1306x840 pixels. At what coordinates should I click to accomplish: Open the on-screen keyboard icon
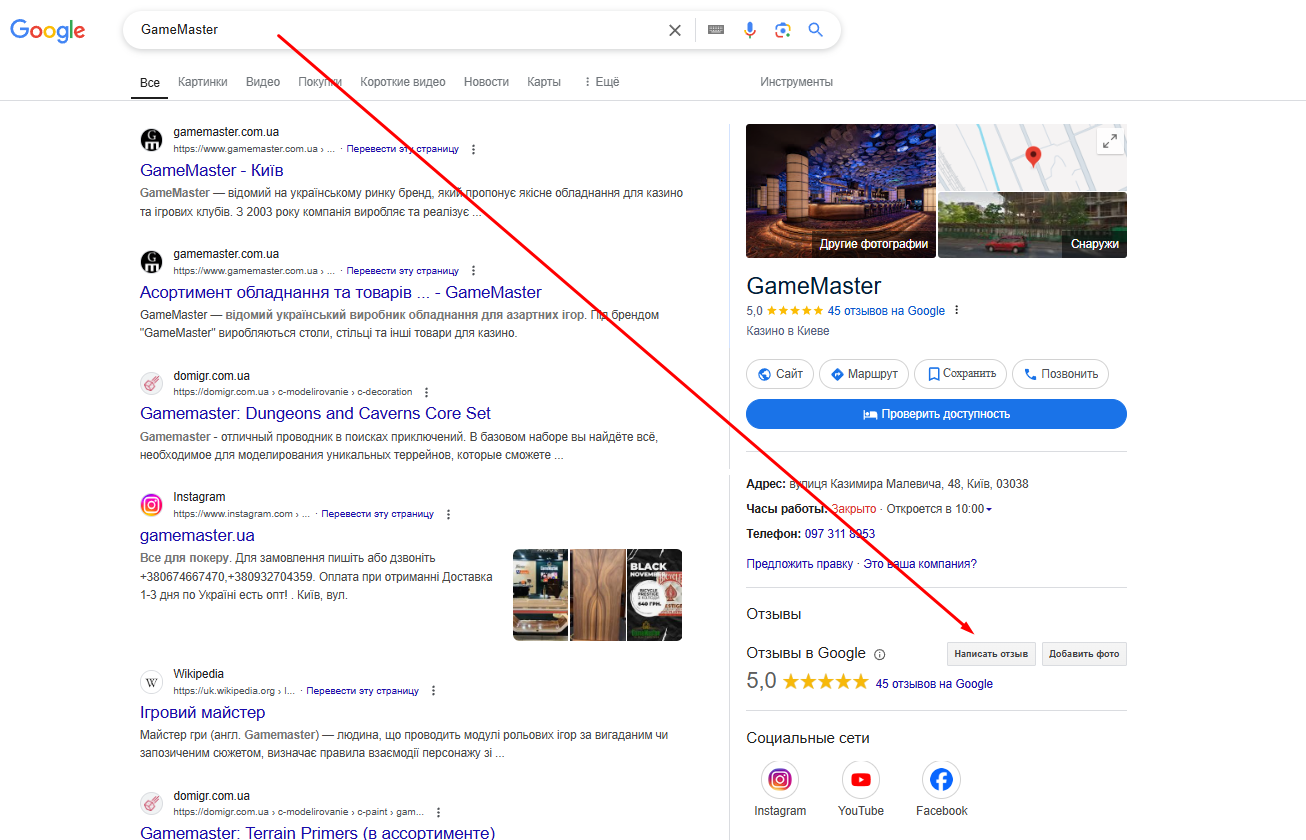pyautogui.click(x=716, y=30)
